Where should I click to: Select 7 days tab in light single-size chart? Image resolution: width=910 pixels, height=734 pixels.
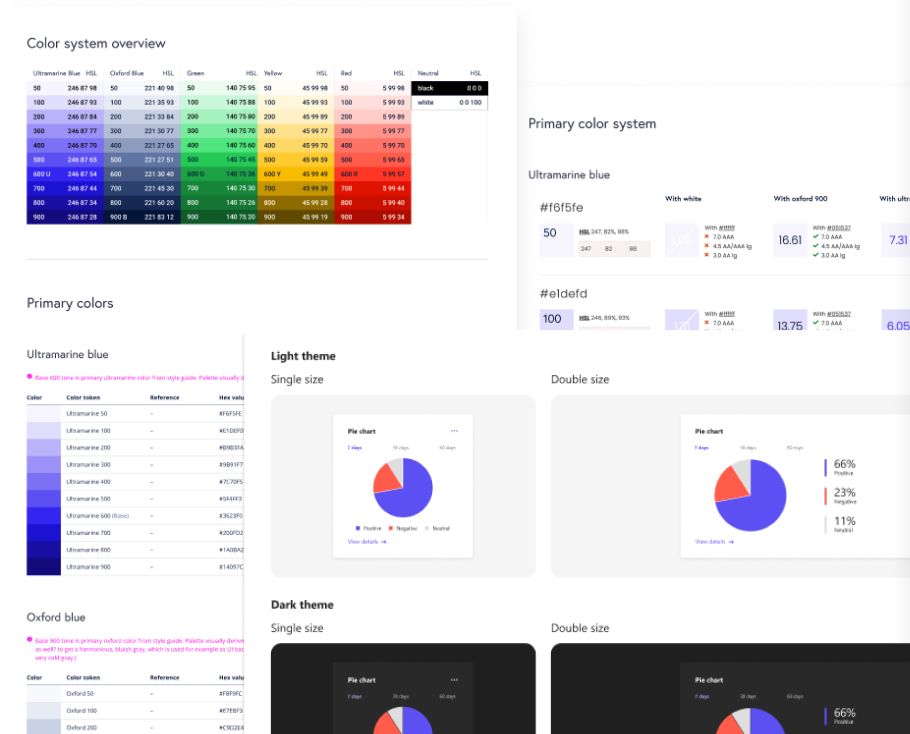pos(355,447)
